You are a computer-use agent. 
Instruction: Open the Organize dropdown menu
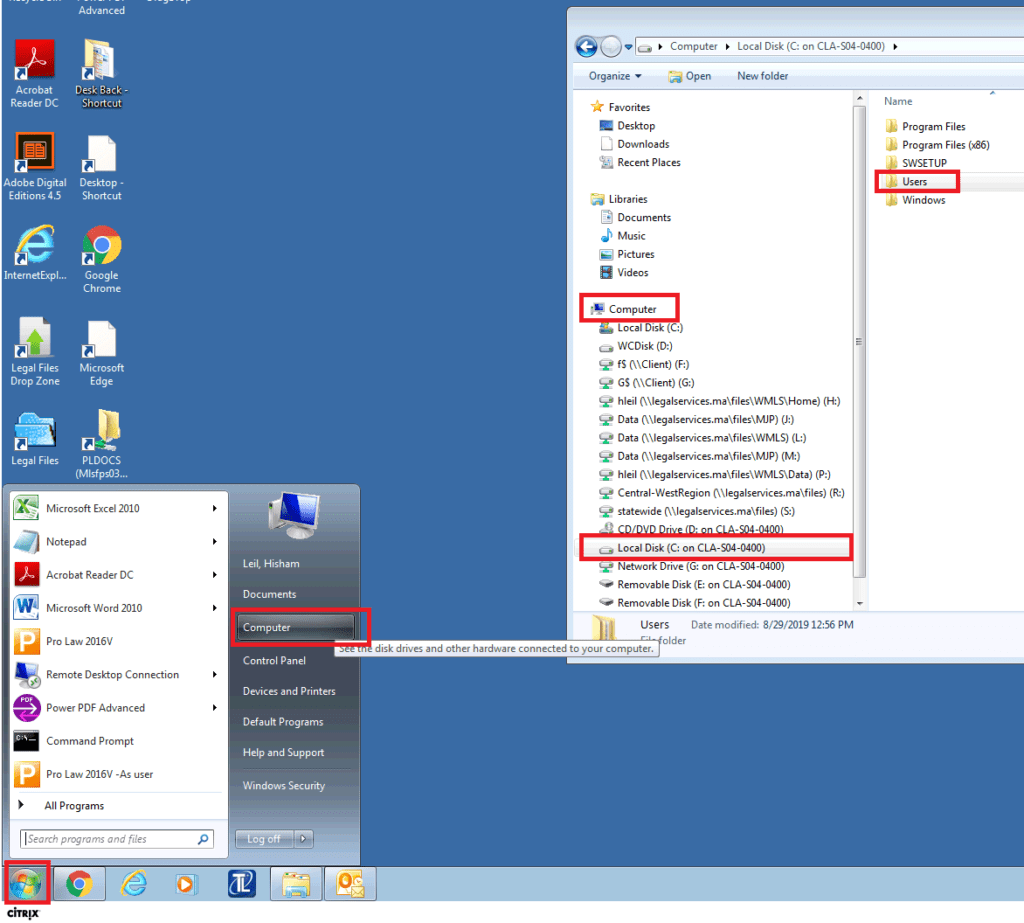(x=613, y=76)
